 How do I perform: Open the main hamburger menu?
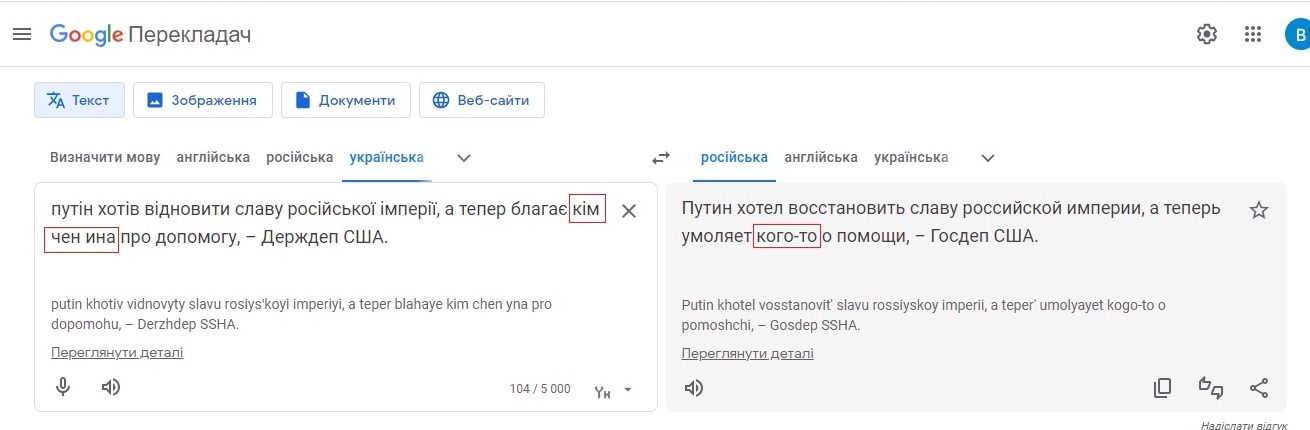pos(22,34)
